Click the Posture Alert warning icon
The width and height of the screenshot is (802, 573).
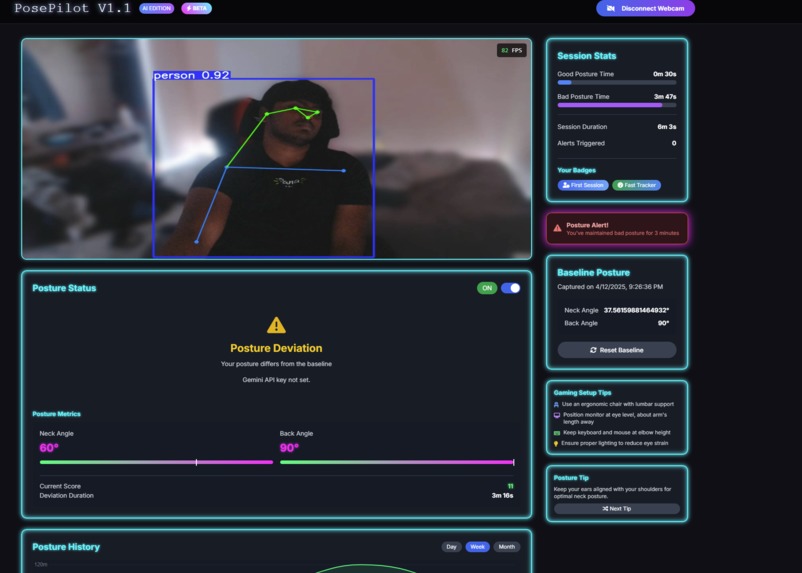click(558, 228)
